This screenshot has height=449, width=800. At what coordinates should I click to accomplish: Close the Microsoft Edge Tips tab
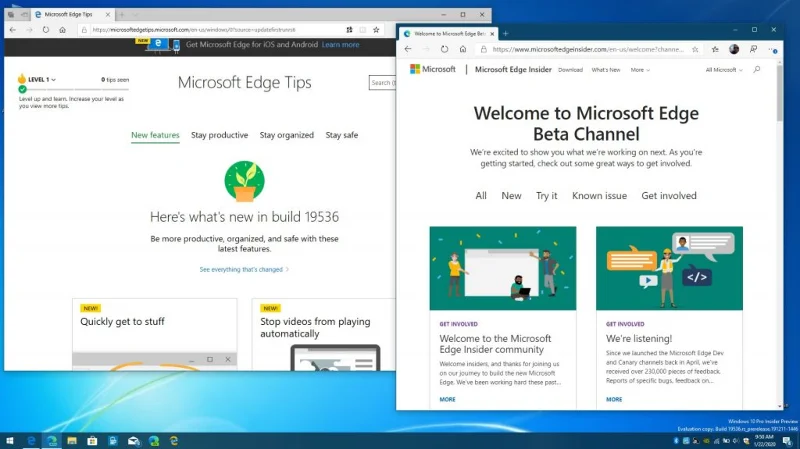[108, 15]
